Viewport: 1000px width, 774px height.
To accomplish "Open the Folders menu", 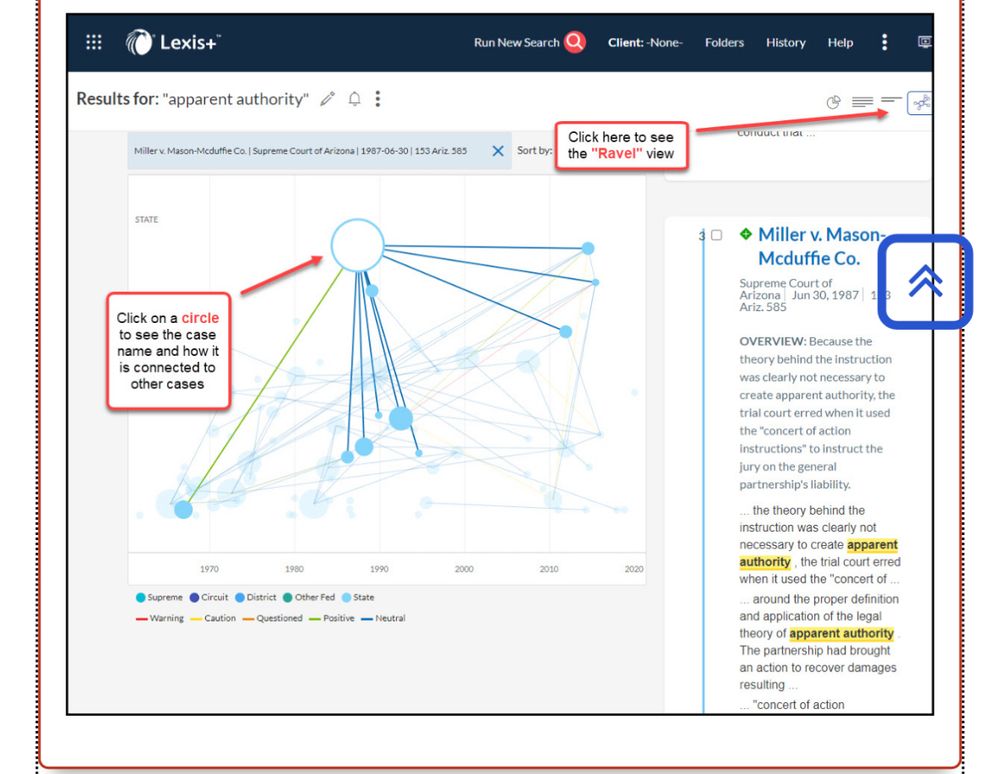I will [724, 43].
